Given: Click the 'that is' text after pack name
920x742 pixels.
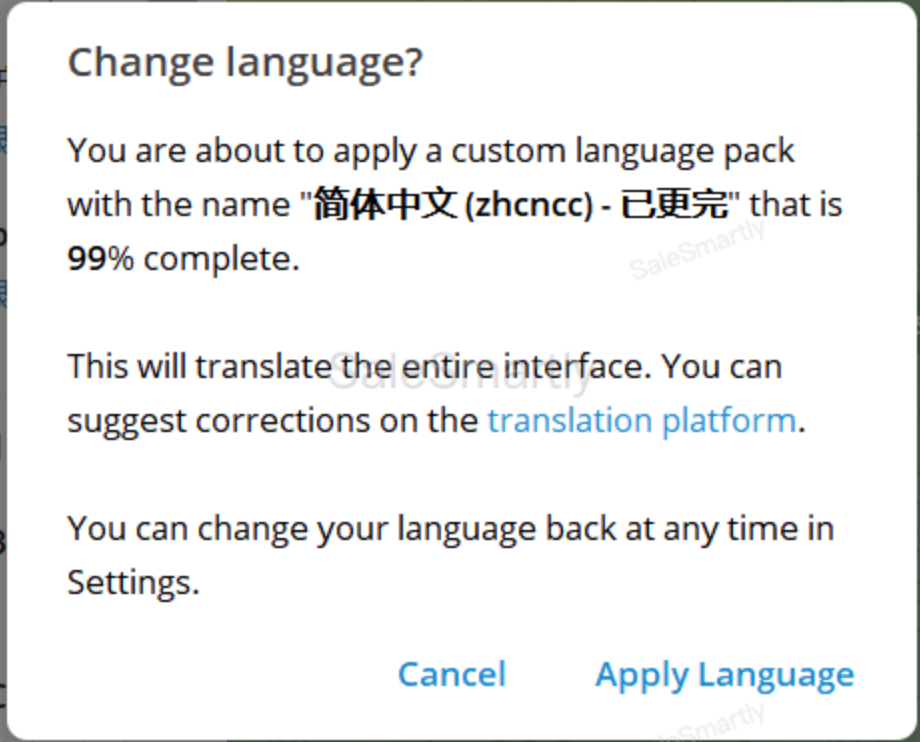Looking at the screenshot, I should [x=796, y=205].
